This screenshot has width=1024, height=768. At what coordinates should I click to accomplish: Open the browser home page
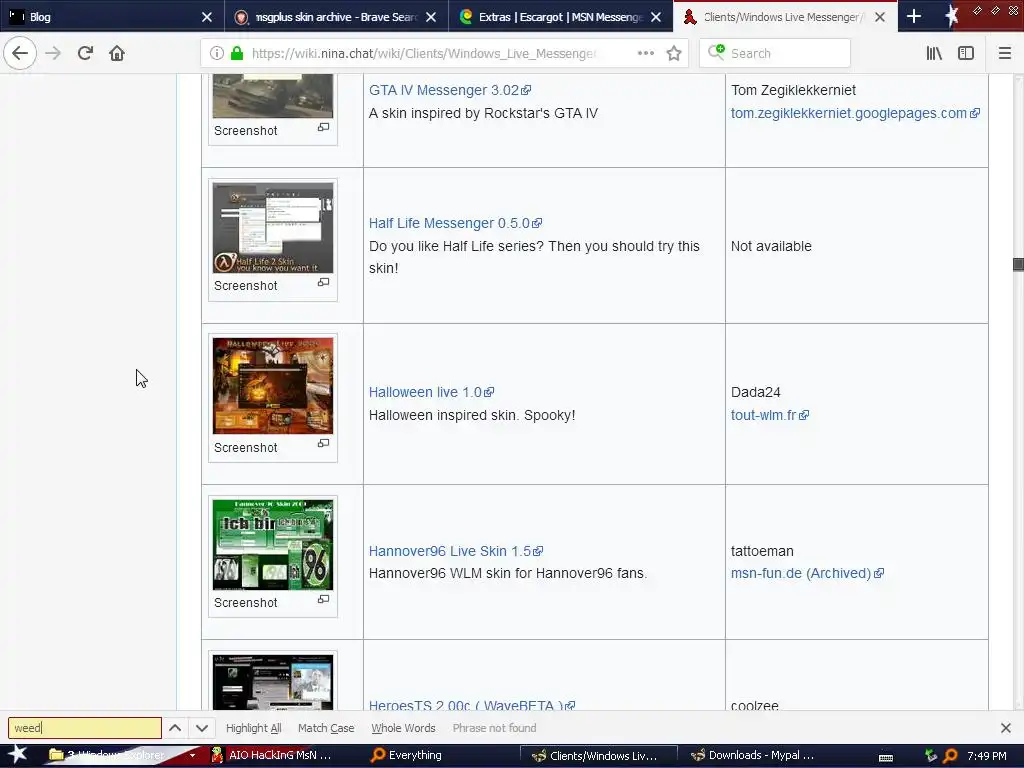coord(117,53)
